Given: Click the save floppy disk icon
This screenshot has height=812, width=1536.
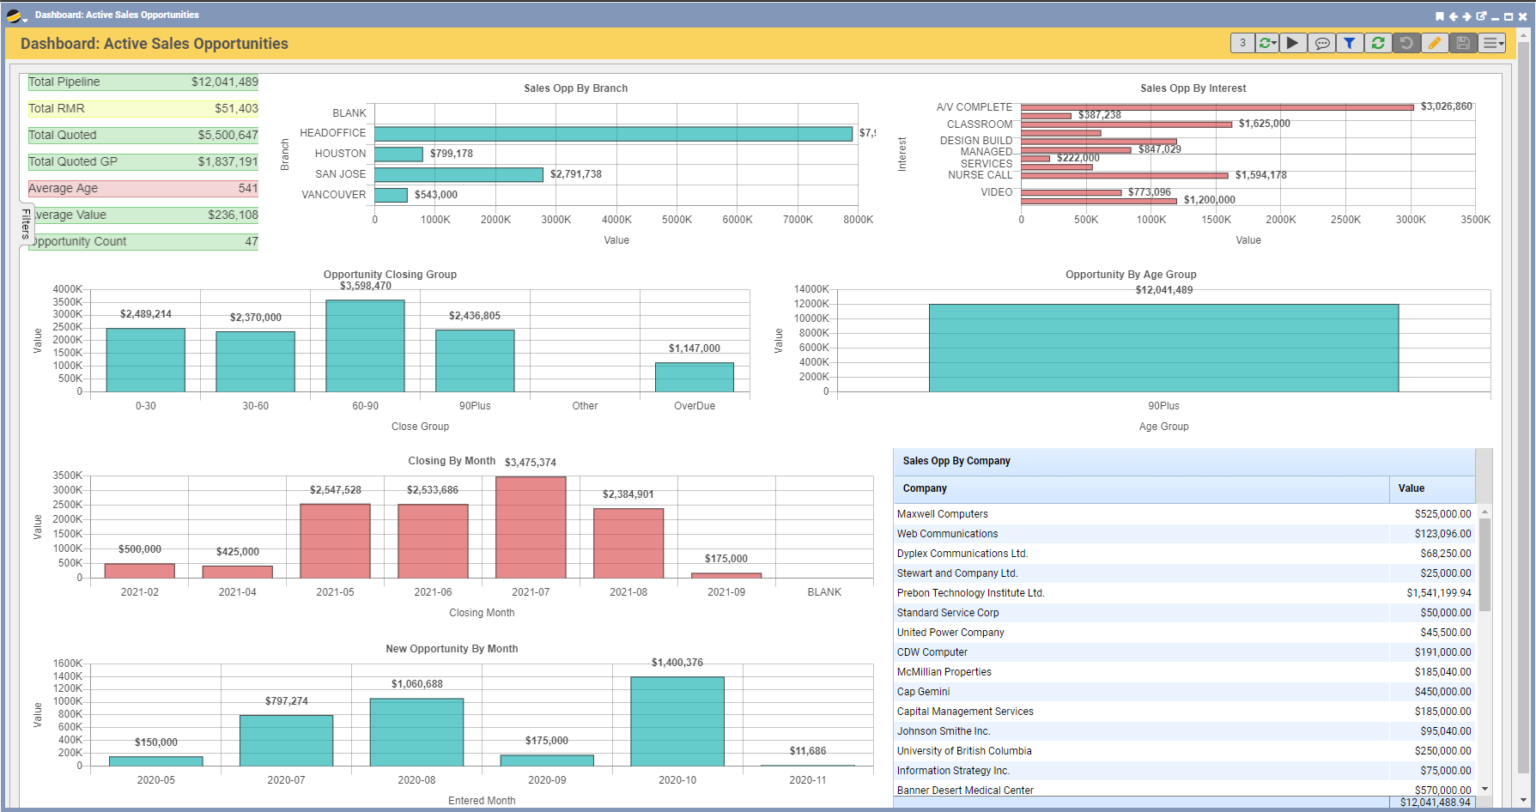Looking at the screenshot, I should tap(1463, 43).
